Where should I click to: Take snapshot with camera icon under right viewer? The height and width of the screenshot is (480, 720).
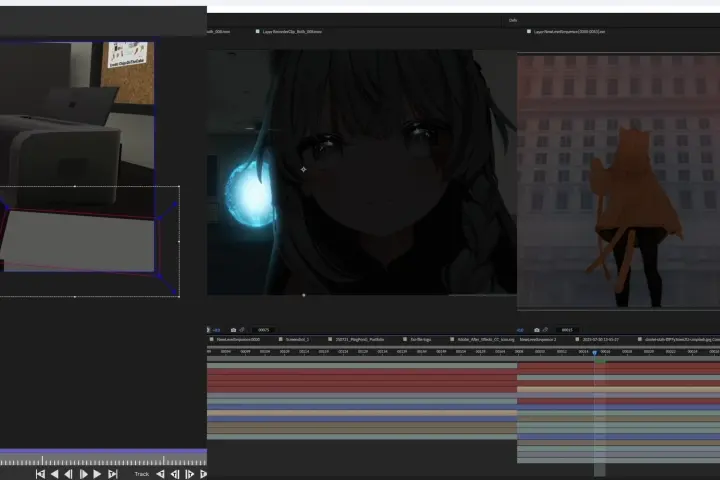tap(536, 330)
